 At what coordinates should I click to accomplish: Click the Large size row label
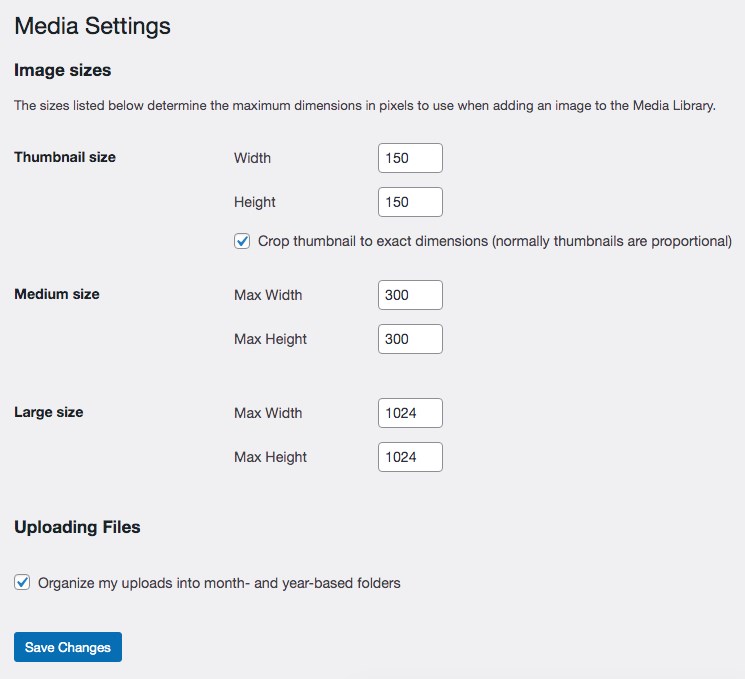48,412
